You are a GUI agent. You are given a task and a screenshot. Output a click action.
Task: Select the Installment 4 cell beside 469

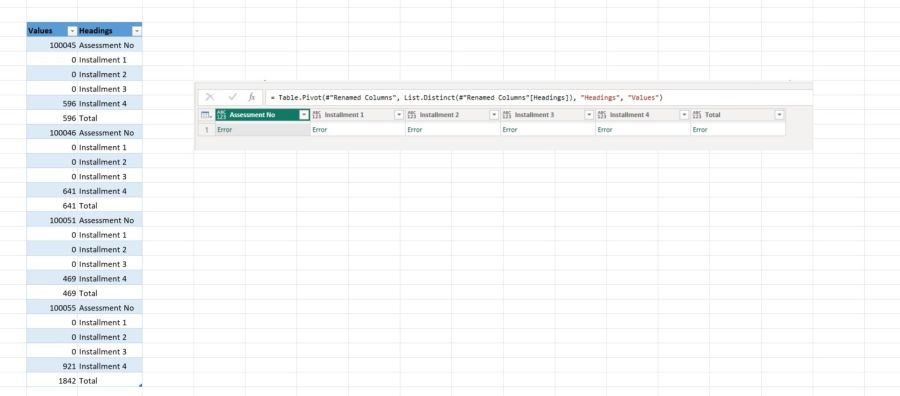110,279
